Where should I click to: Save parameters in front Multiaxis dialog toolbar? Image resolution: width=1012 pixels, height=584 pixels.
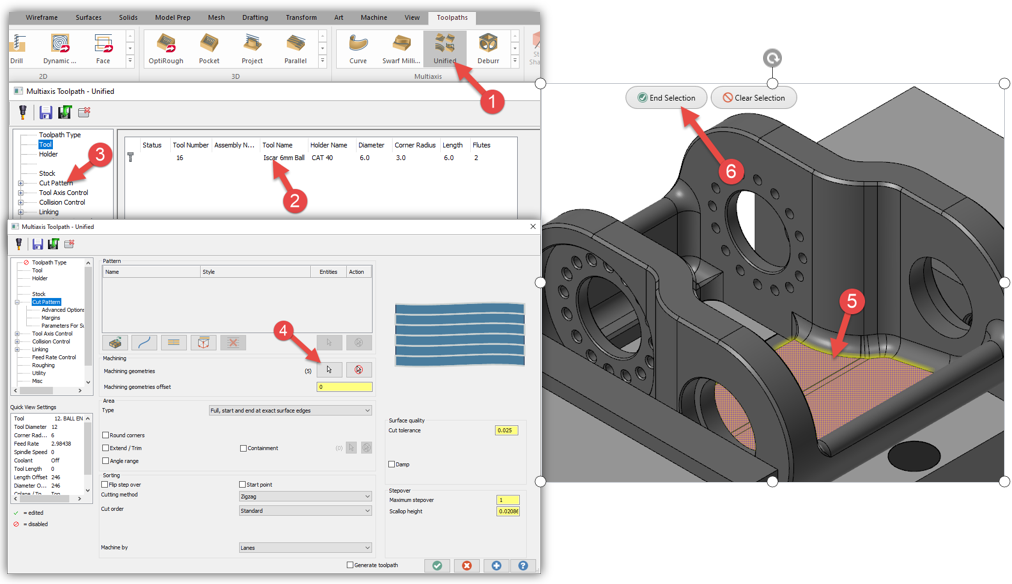tap(37, 244)
